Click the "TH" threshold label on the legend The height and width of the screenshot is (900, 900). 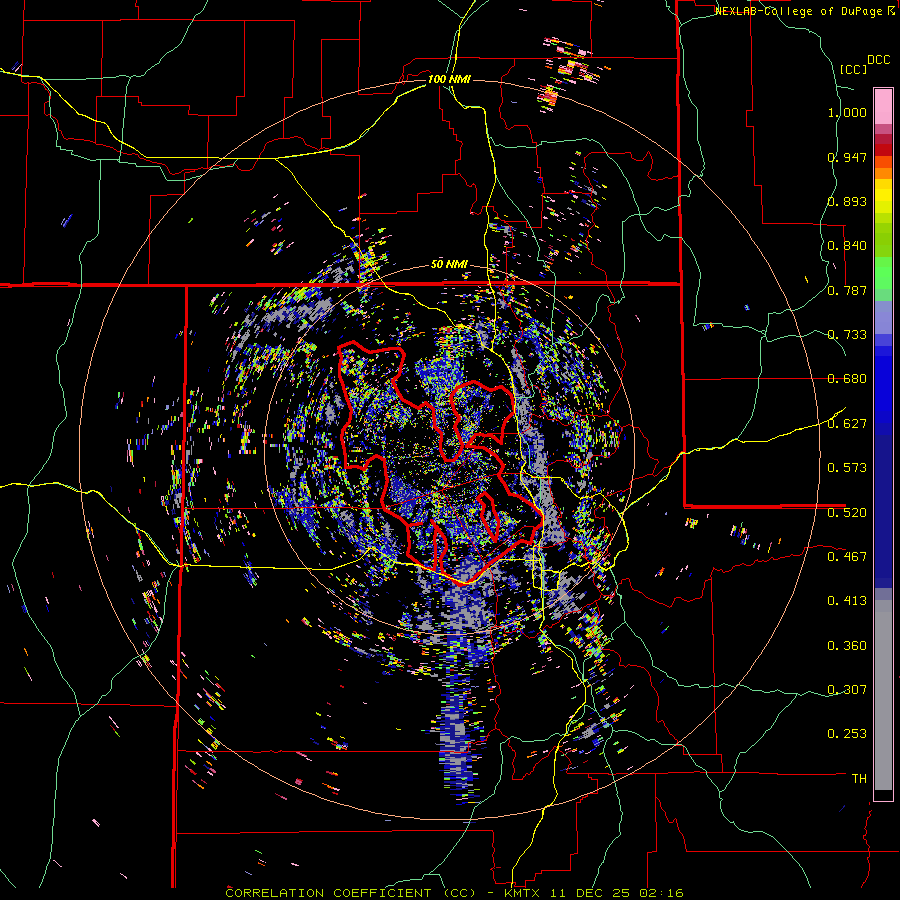[859, 779]
